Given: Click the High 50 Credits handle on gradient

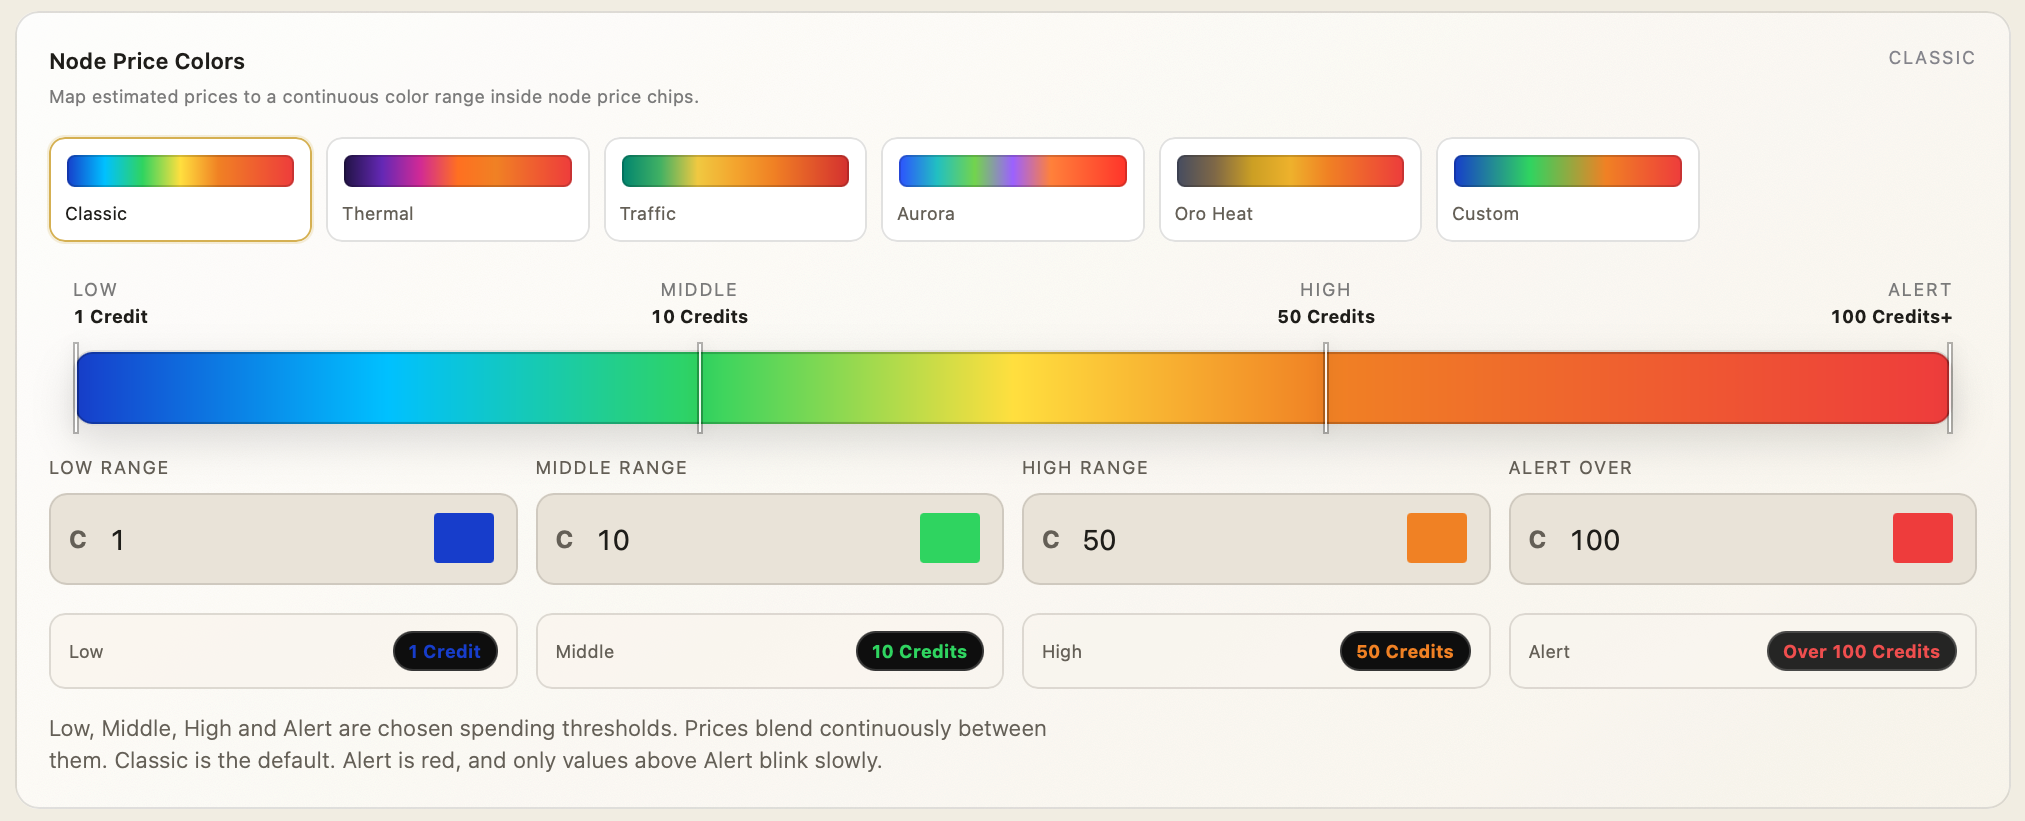Looking at the screenshot, I should tap(1326, 388).
